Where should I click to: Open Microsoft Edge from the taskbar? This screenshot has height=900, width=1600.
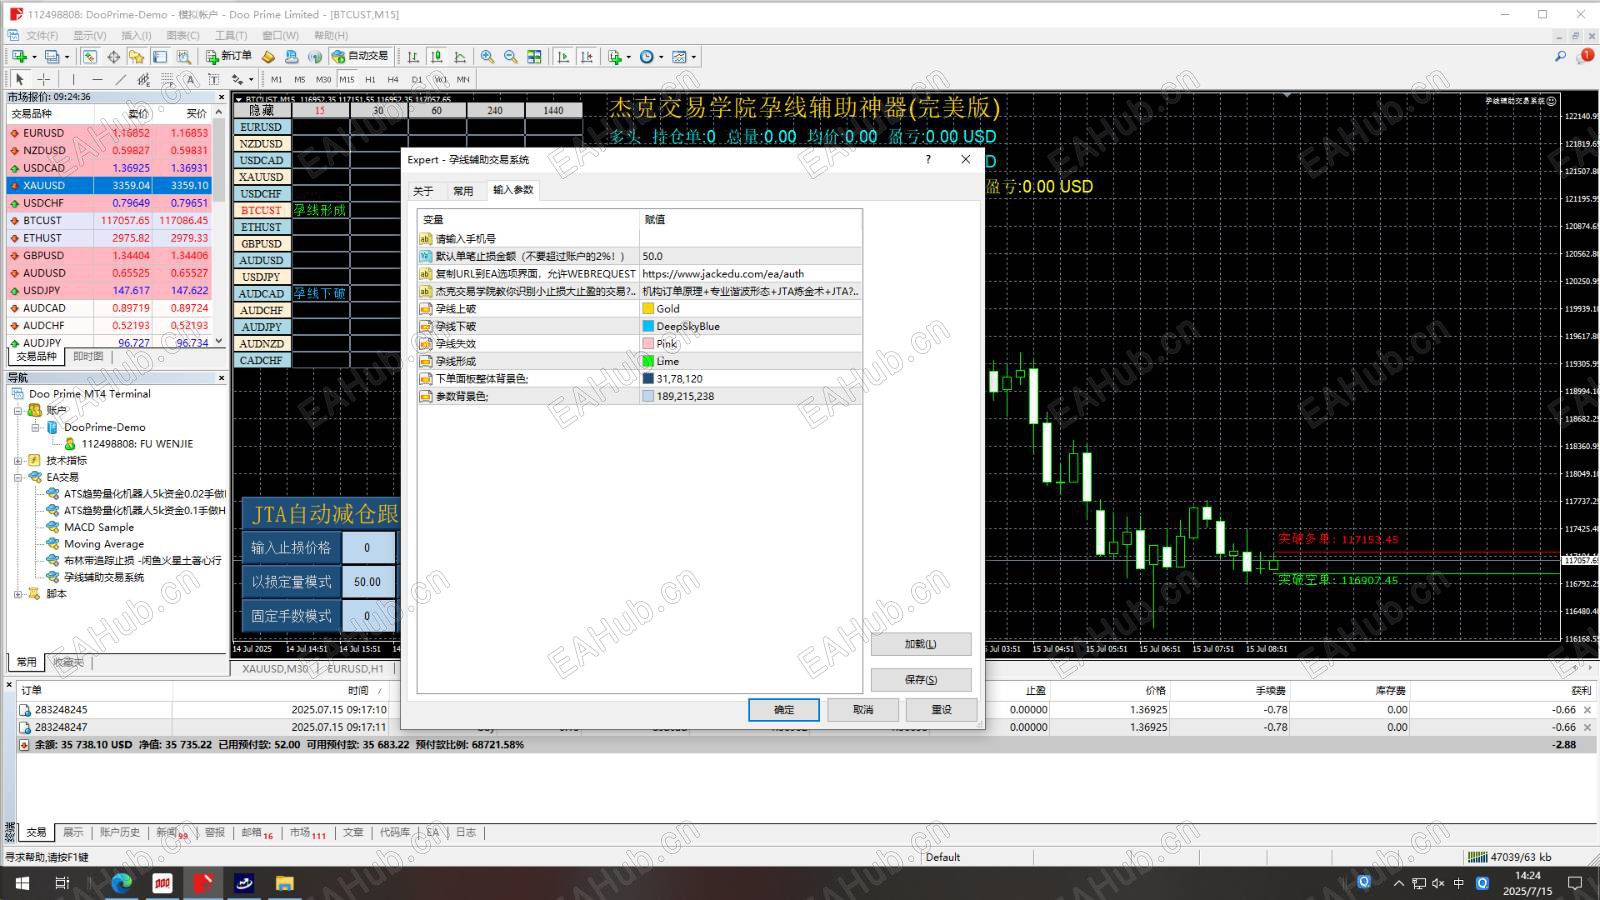click(x=122, y=883)
